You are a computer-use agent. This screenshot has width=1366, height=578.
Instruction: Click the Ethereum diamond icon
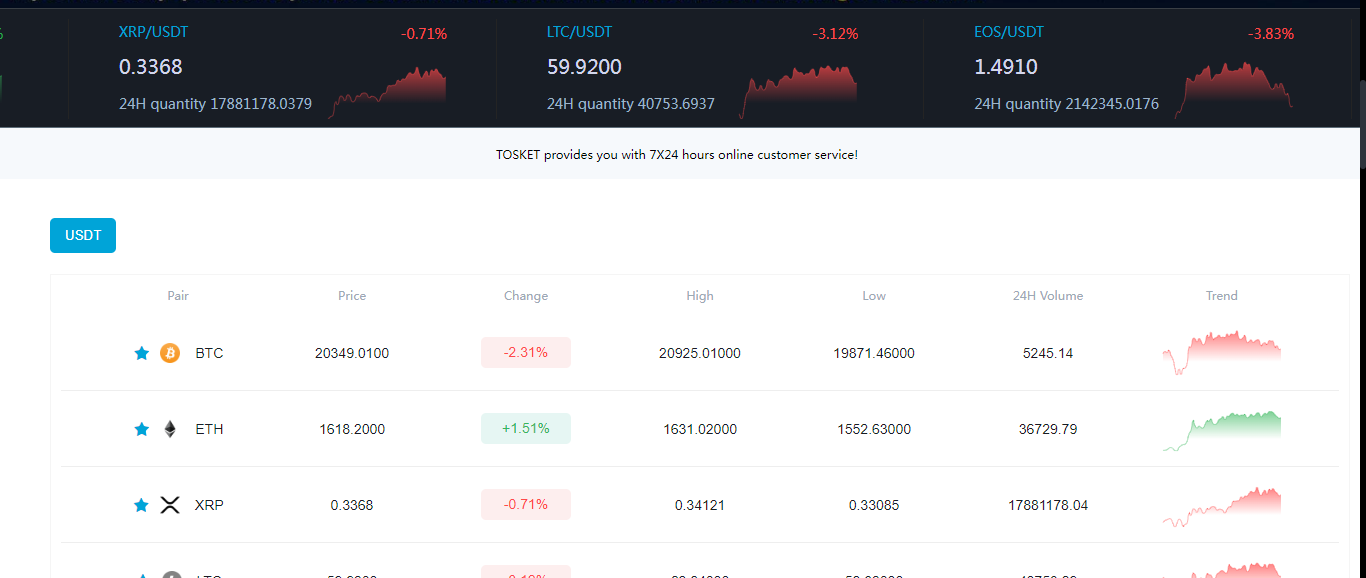(x=170, y=429)
